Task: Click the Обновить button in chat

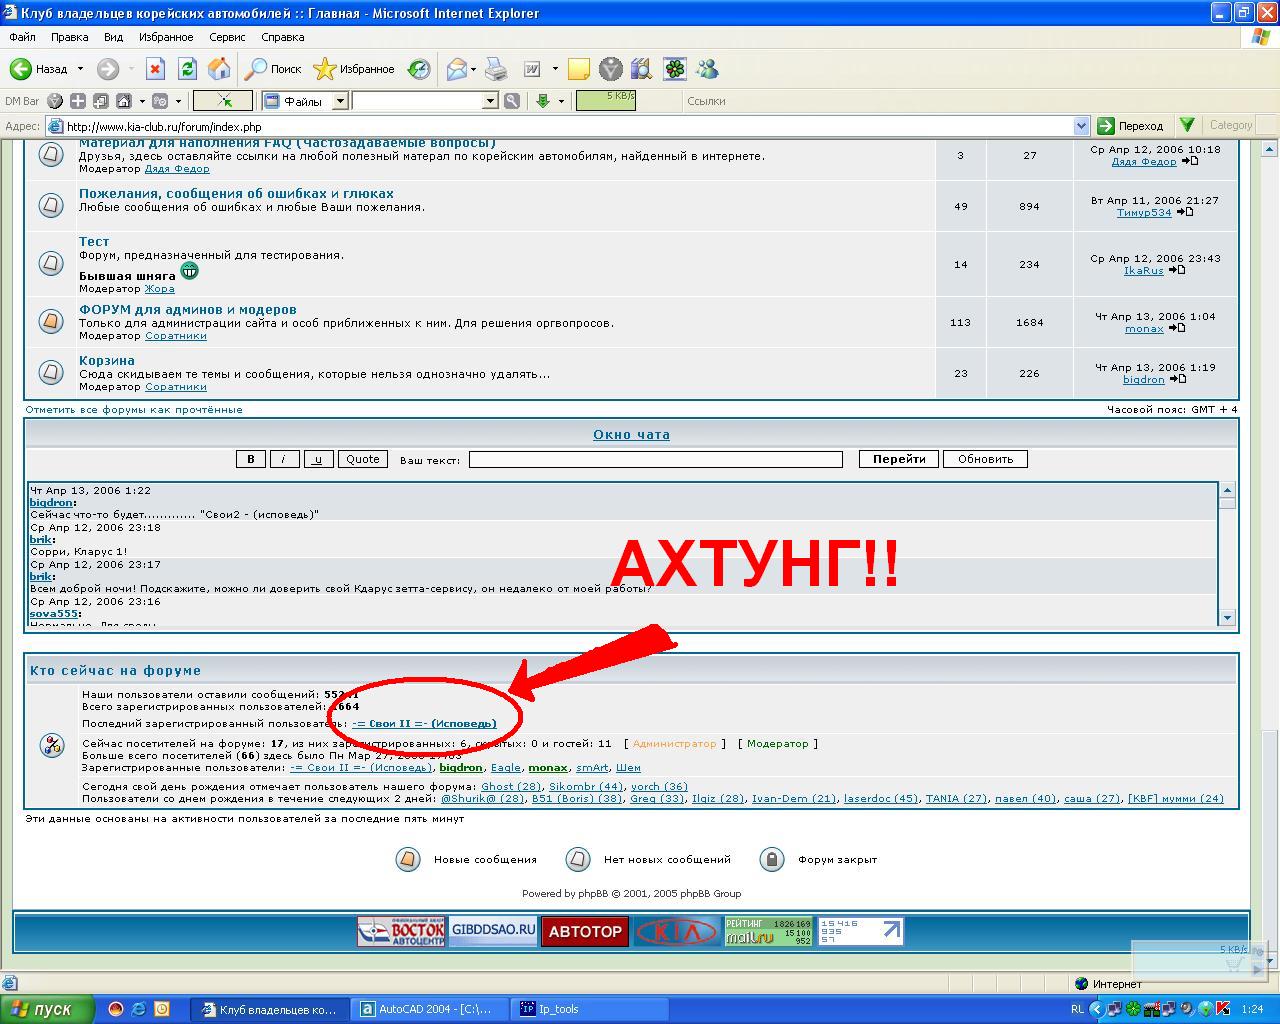Action: 985,459
